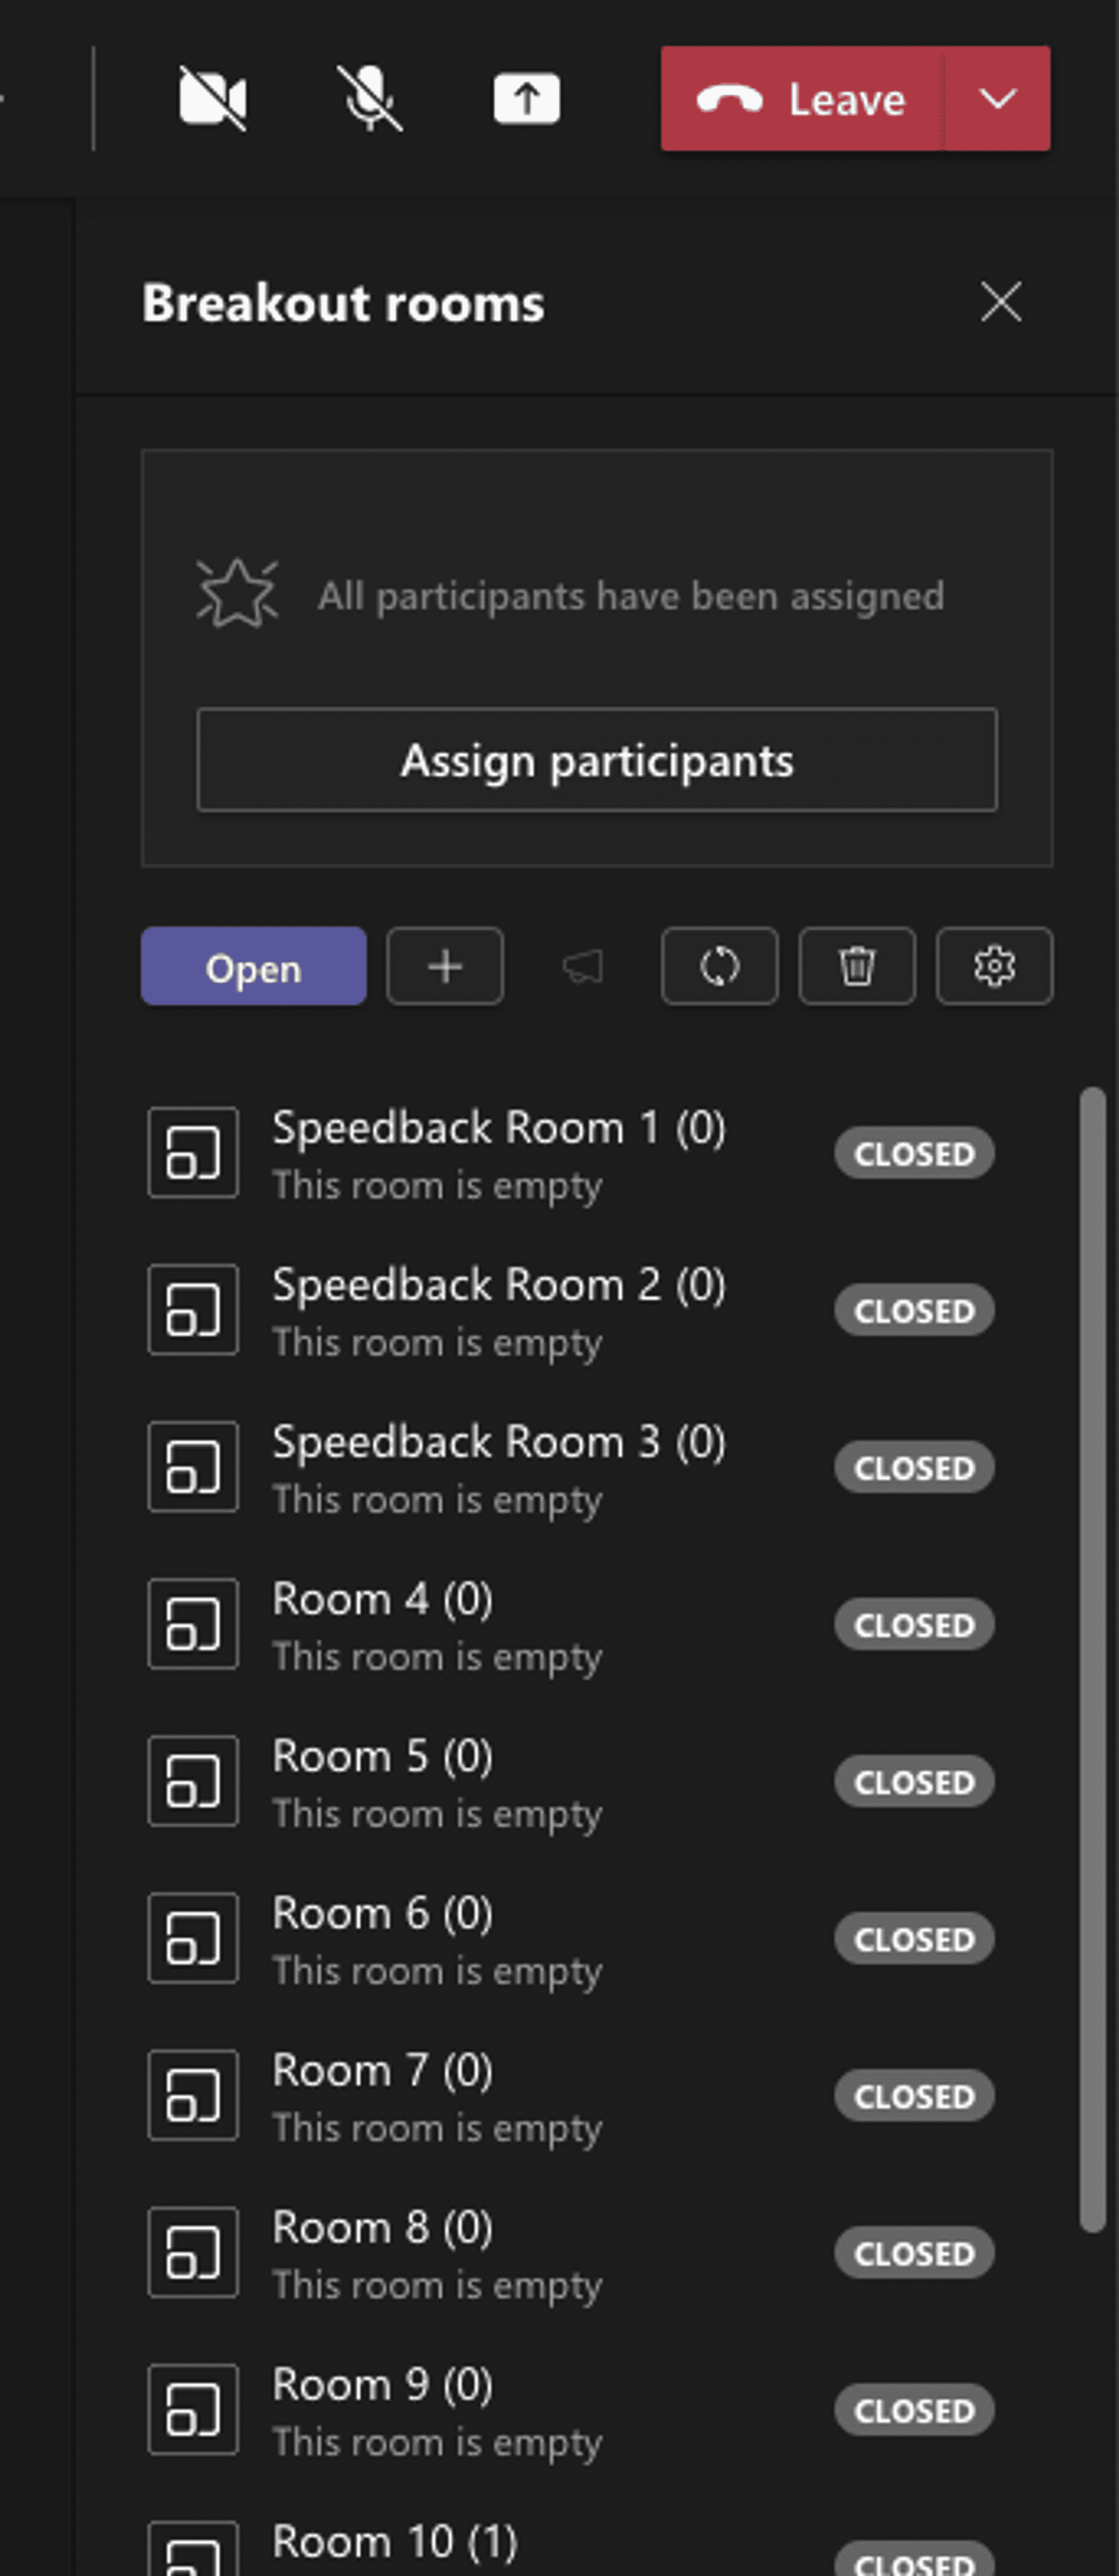The width and height of the screenshot is (1119, 2576).
Task: Toggle the camera on
Action: click(212, 98)
